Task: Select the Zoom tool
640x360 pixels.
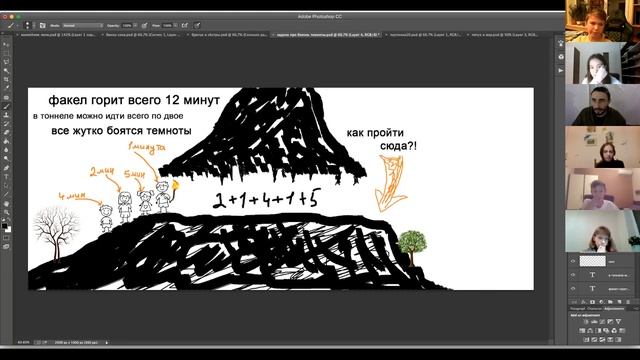Action: click(x=6, y=212)
